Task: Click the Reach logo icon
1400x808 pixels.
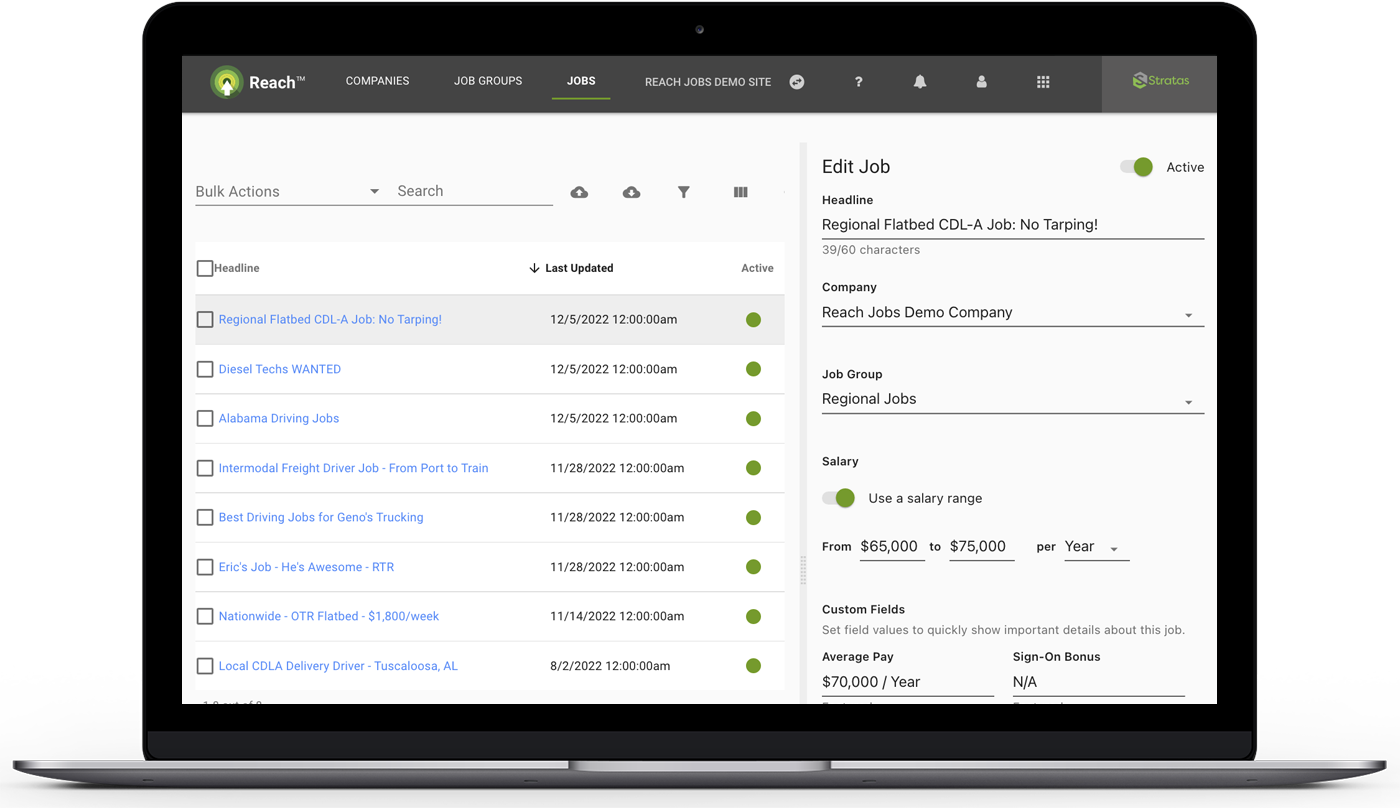Action: click(x=227, y=82)
